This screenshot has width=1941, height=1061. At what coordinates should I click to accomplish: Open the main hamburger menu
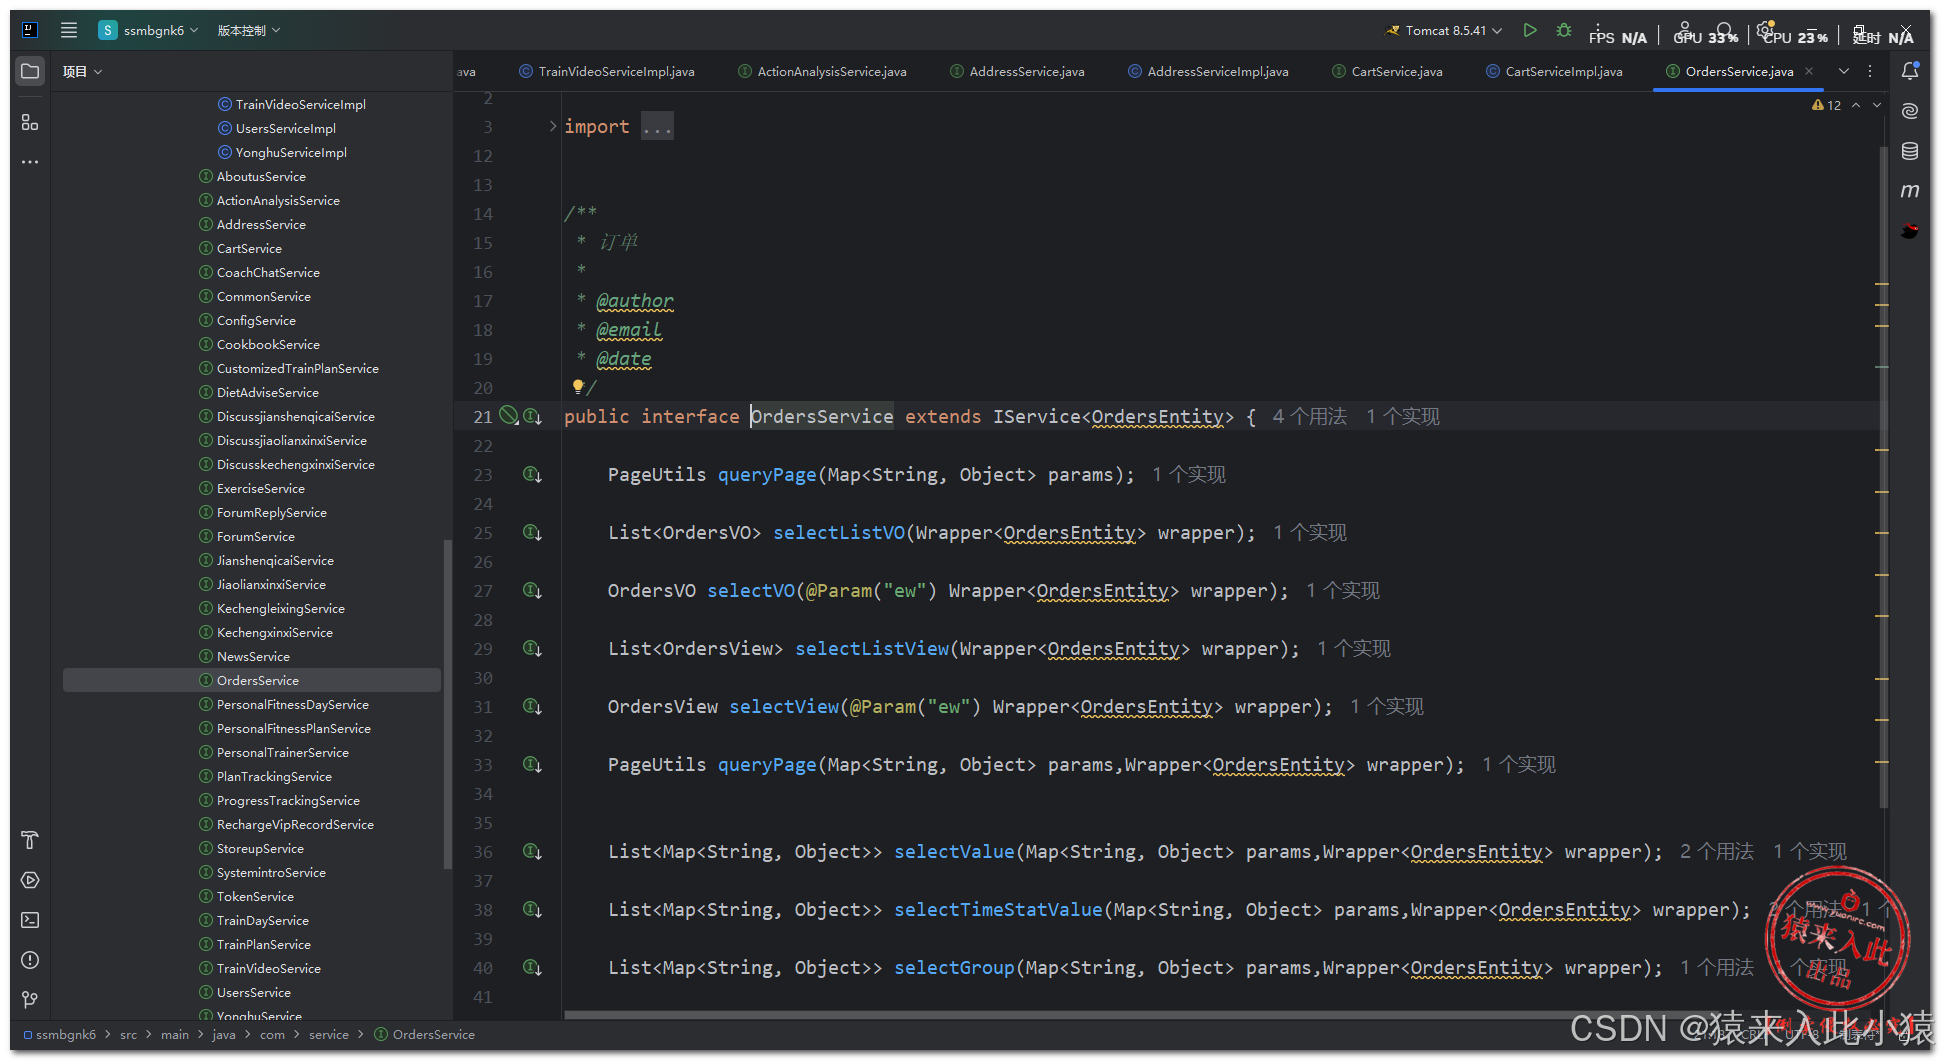pos(69,30)
